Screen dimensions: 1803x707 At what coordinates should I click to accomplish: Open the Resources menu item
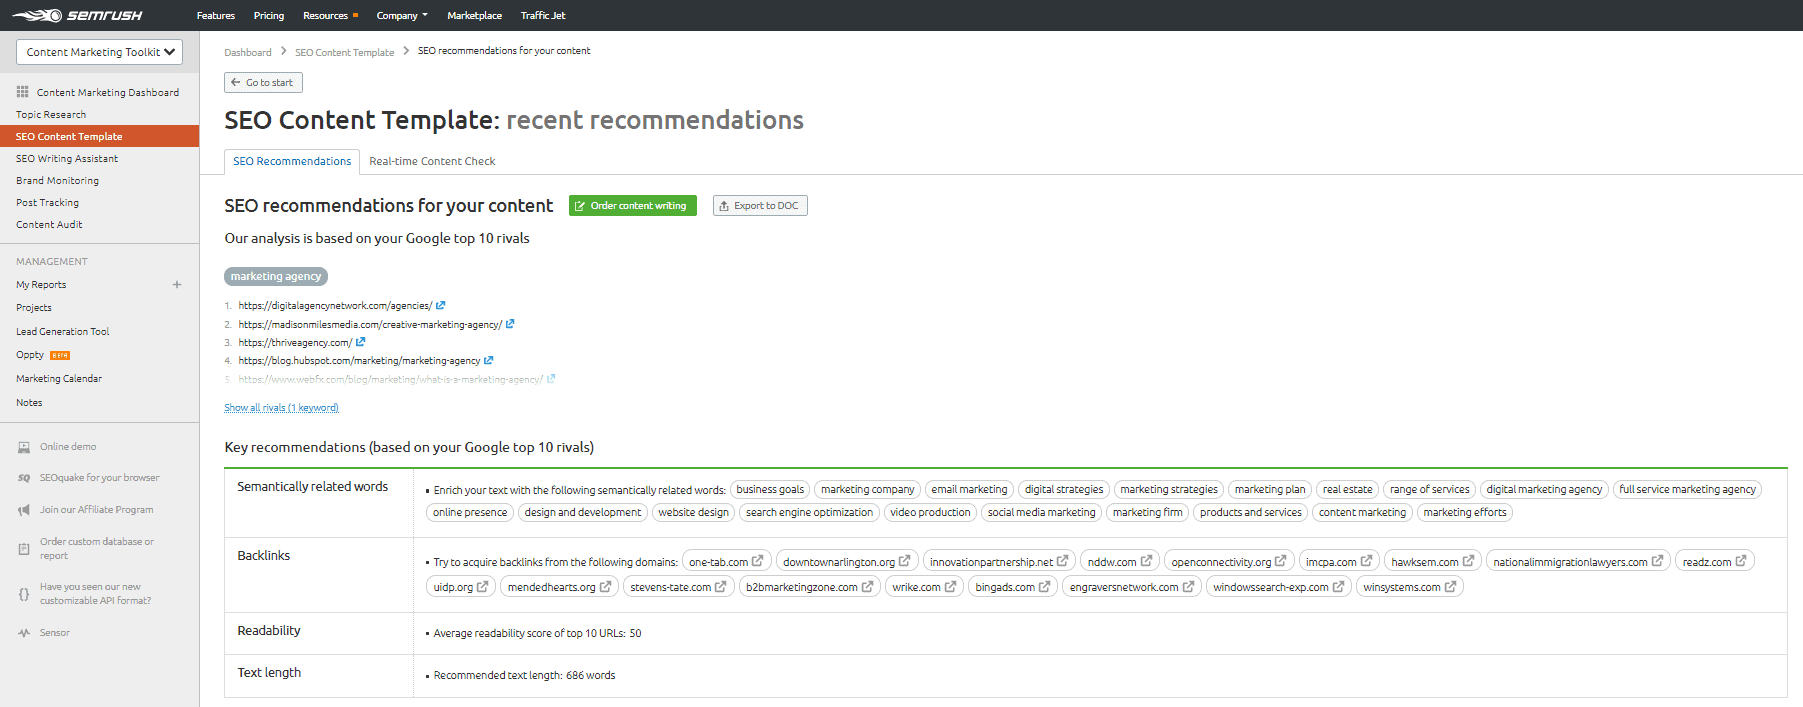pos(330,15)
